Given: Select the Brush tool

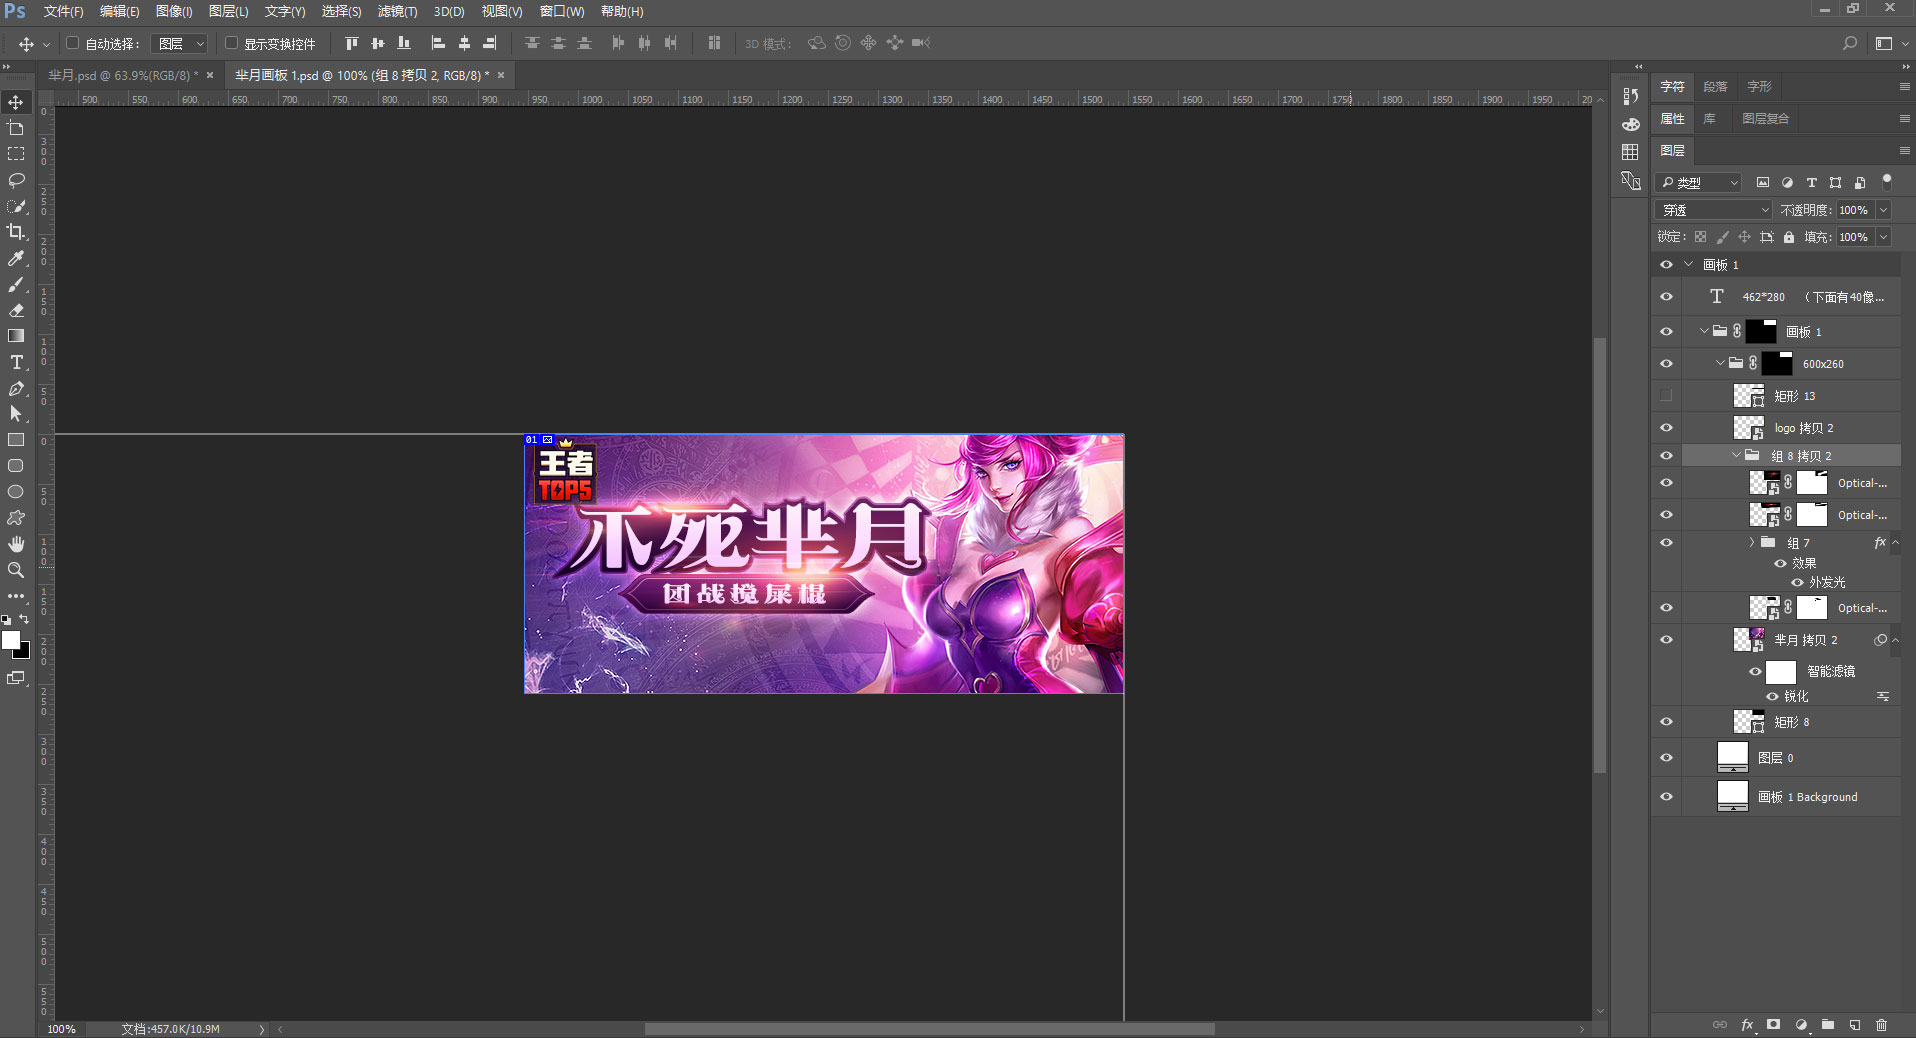Looking at the screenshot, I should [16, 284].
